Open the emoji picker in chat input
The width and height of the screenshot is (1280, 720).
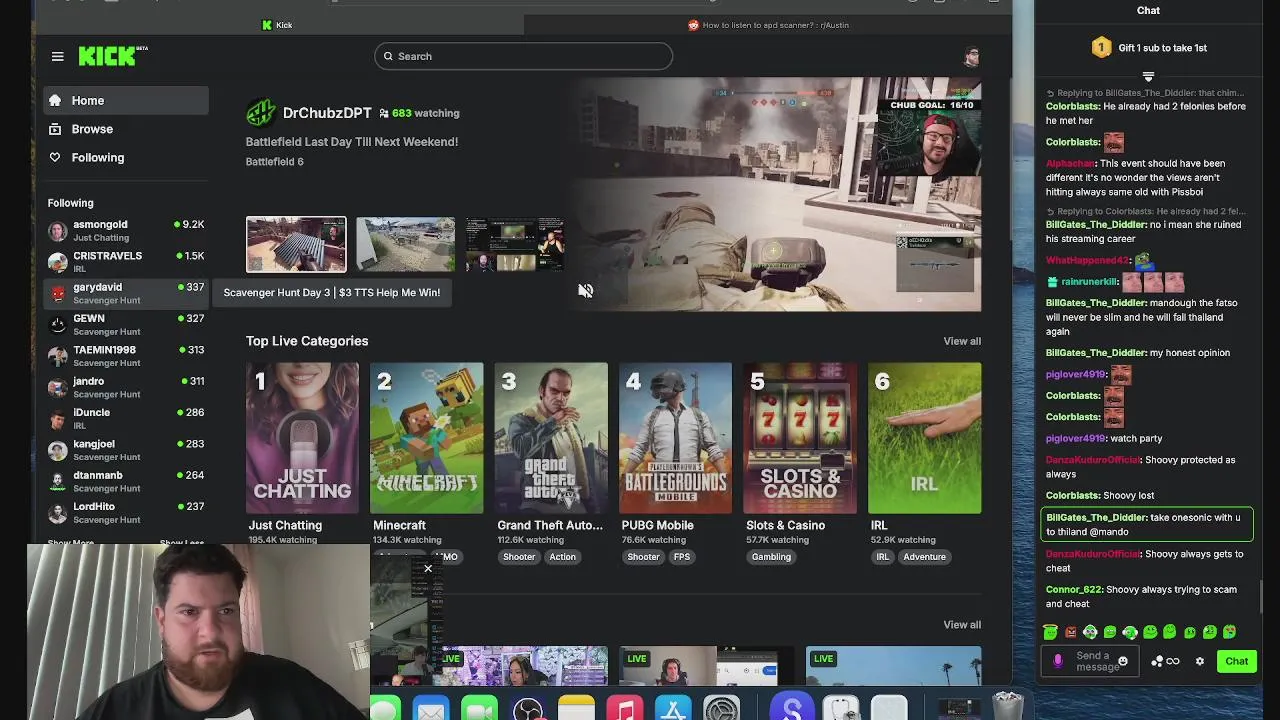click(1123, 661)
